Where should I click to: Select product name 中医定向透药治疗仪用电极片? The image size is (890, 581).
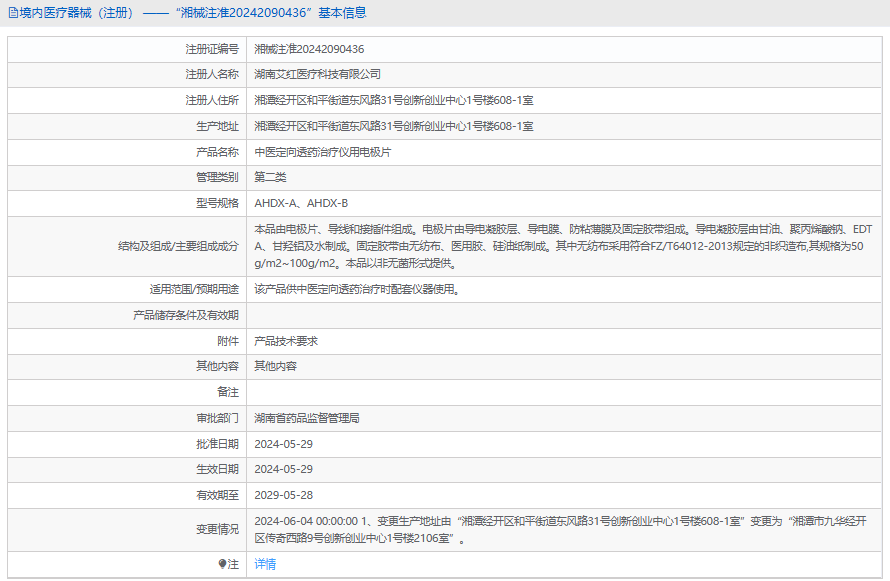322,152
